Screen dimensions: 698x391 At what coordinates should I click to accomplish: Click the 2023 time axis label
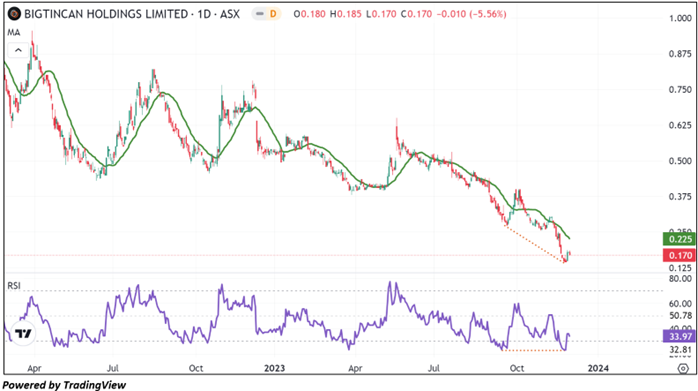click(274, 368)
